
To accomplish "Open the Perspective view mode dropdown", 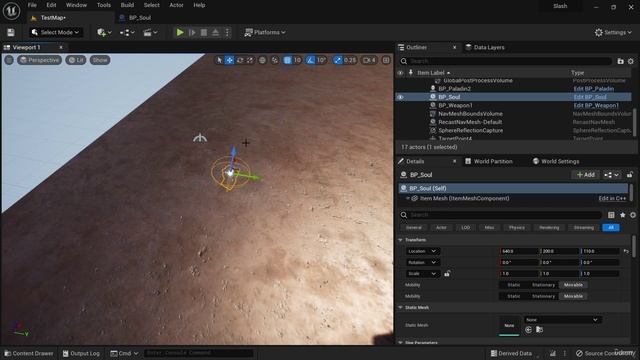I will (x=40, y=60).
